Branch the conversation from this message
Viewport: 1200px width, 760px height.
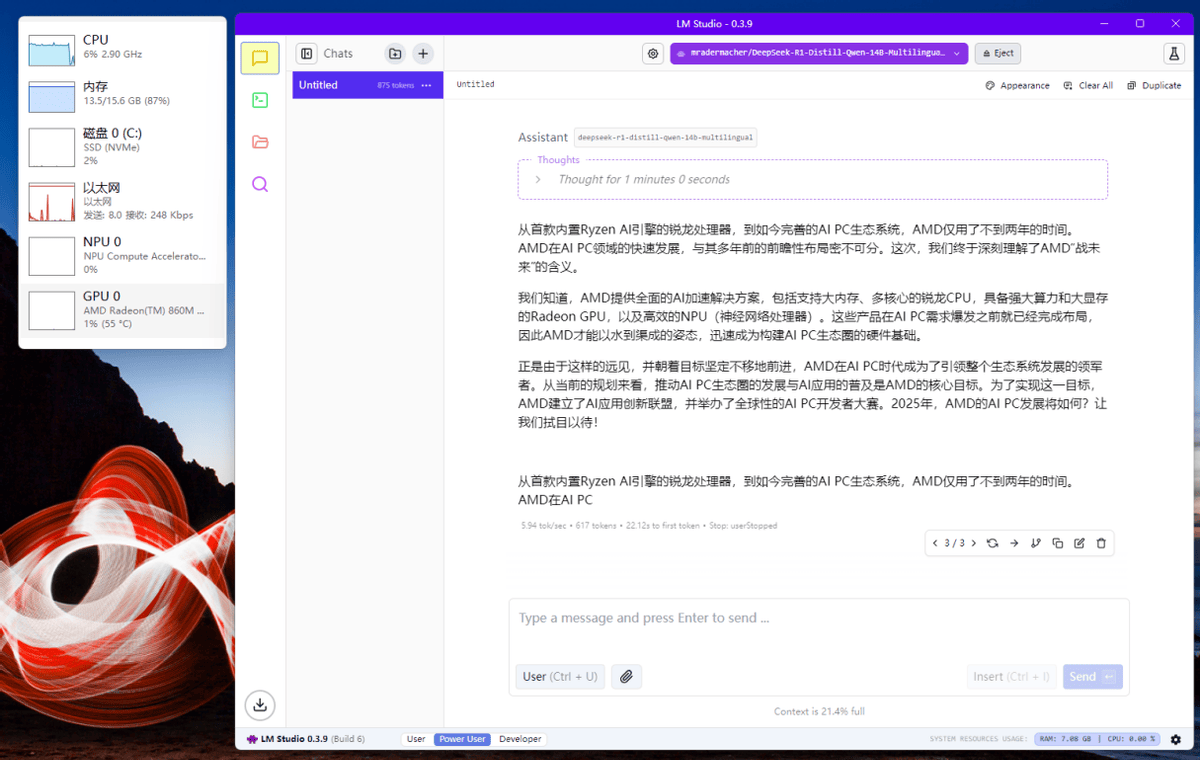pos(1036,543)
